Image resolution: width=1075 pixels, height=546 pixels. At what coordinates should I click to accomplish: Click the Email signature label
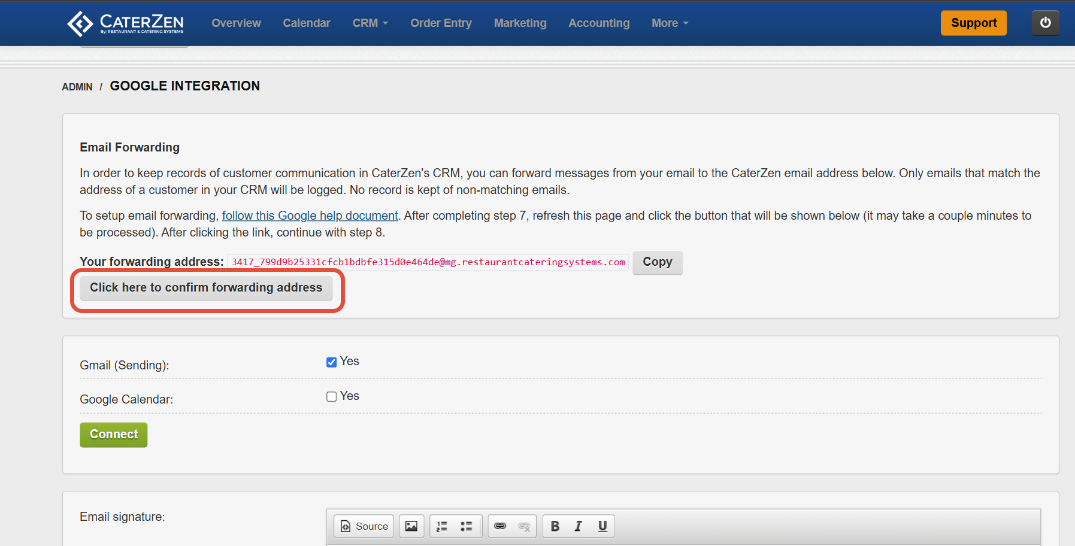pyautogui.click(x=122, y=517)
